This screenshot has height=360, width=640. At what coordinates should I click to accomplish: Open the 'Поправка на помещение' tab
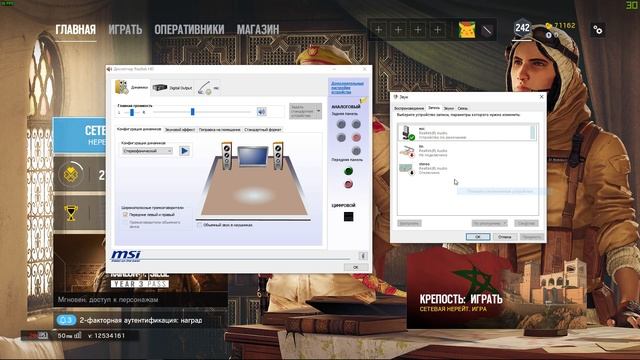pos(219,130)
